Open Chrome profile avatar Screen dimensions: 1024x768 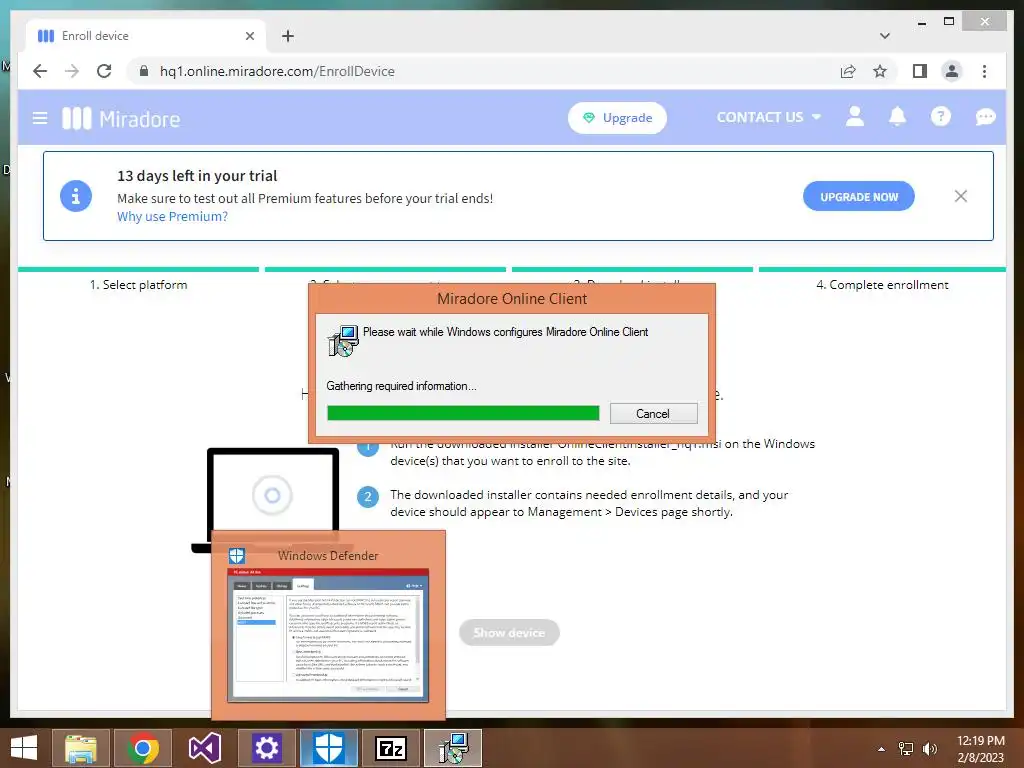(x=952, y=71)
